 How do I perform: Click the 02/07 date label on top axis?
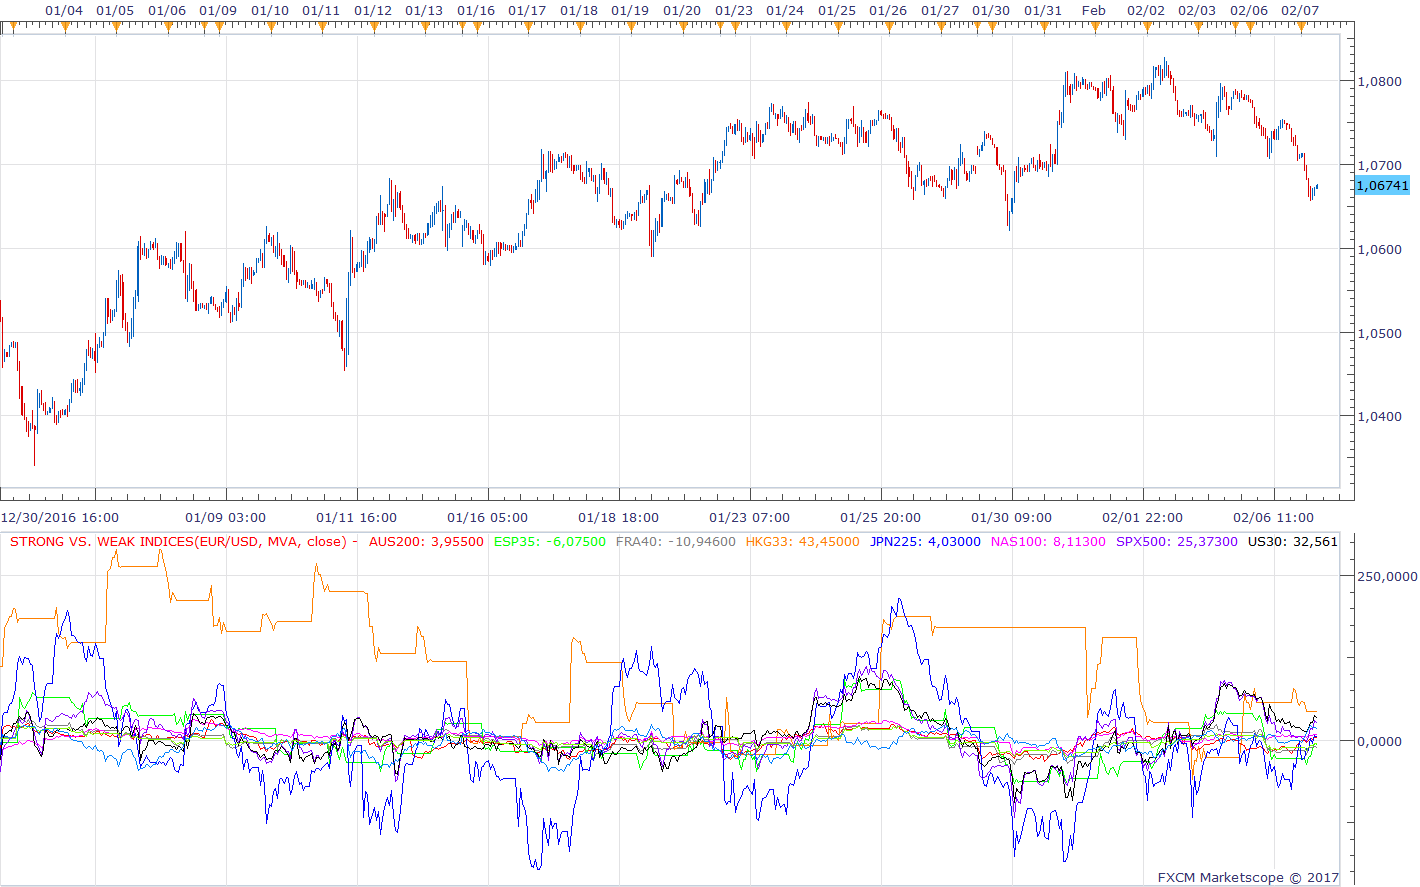coord(1300,10)
